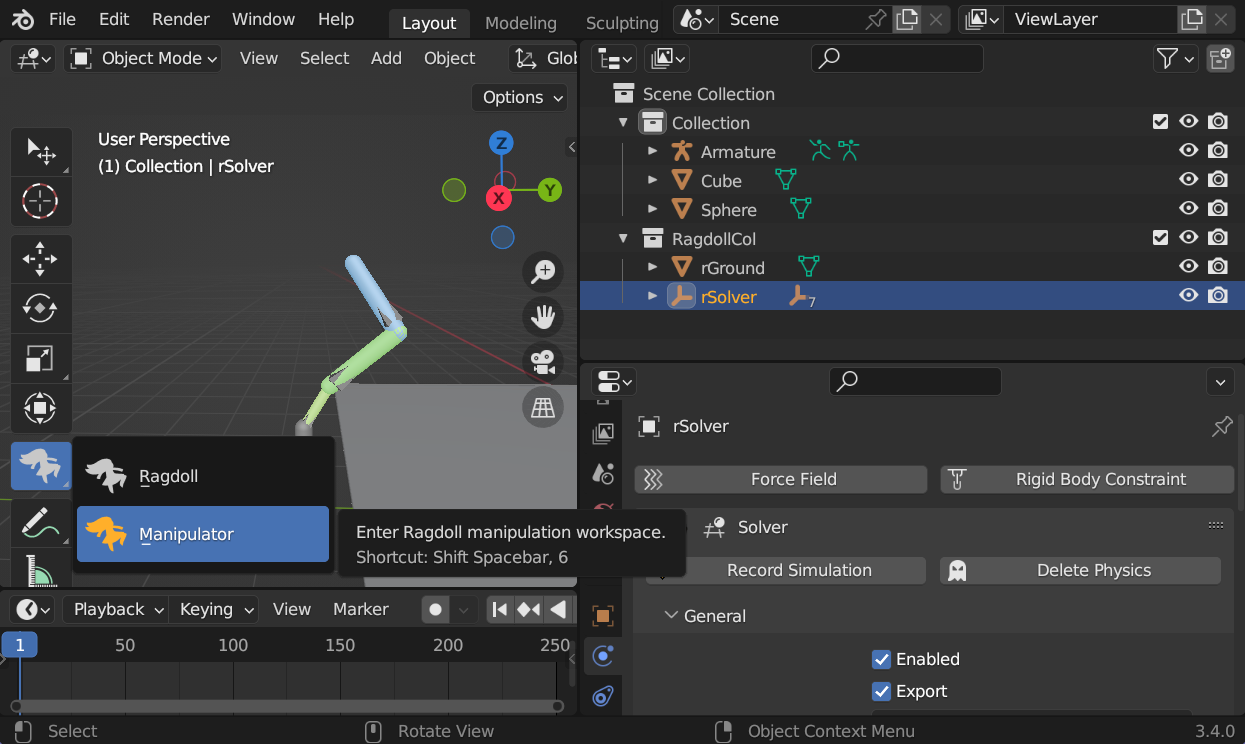The image size is (1245, 744).
Task: Open the Render menu
Action: 180,19
